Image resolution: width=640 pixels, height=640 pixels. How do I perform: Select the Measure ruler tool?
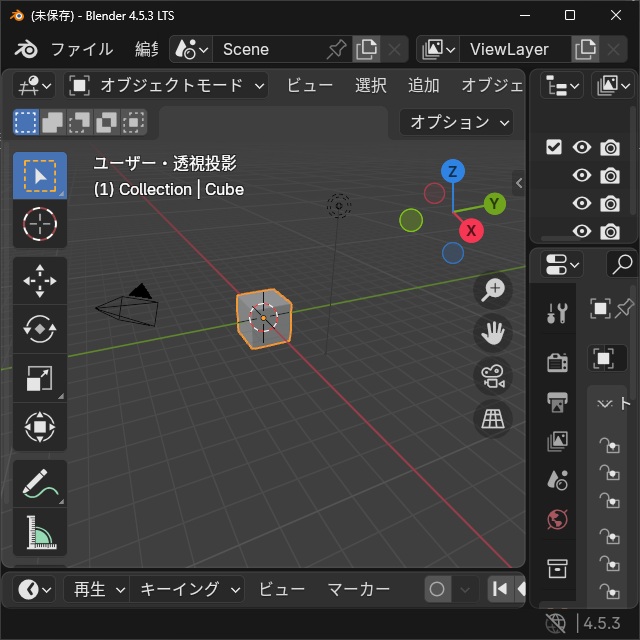click(40, 532)
